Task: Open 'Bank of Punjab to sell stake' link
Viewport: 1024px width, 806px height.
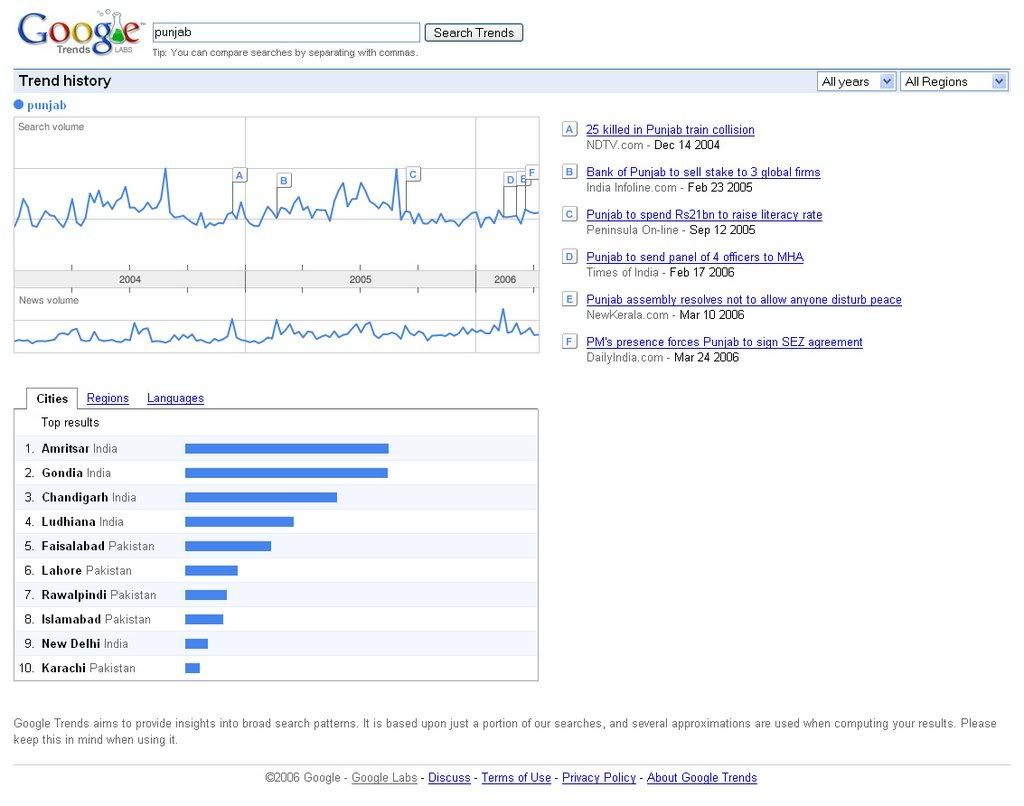Action: pos(703,172)
